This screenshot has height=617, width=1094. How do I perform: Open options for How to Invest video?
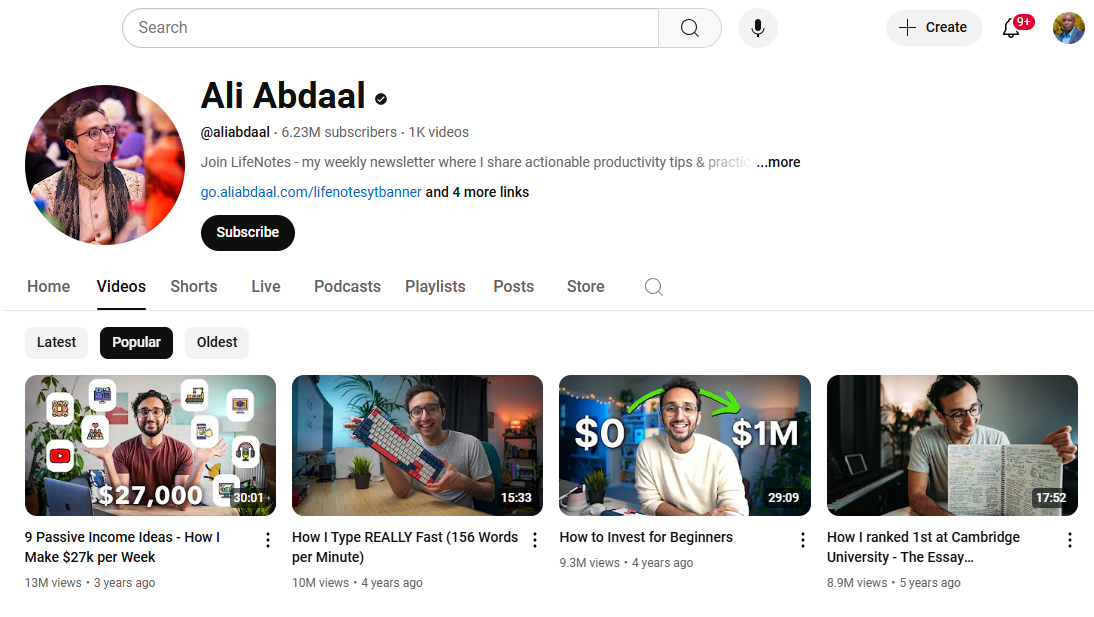pos(802,540)
